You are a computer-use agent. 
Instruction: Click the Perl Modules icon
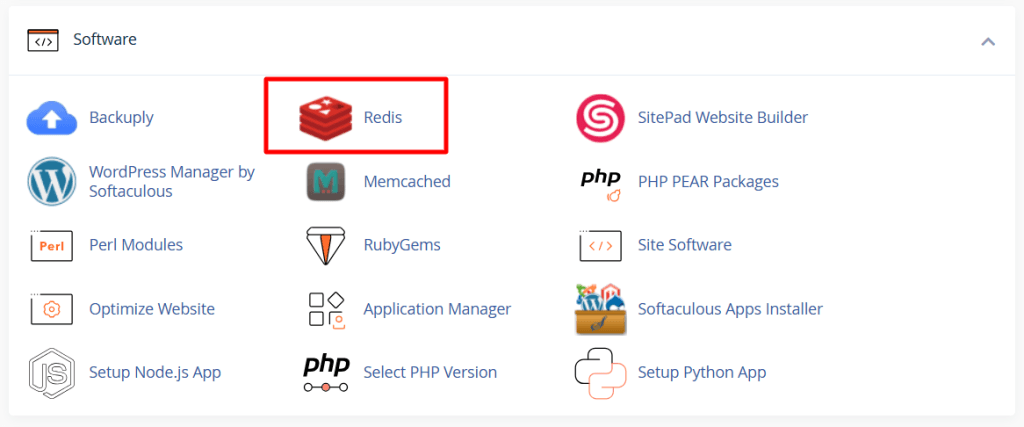tap(52, 245)
